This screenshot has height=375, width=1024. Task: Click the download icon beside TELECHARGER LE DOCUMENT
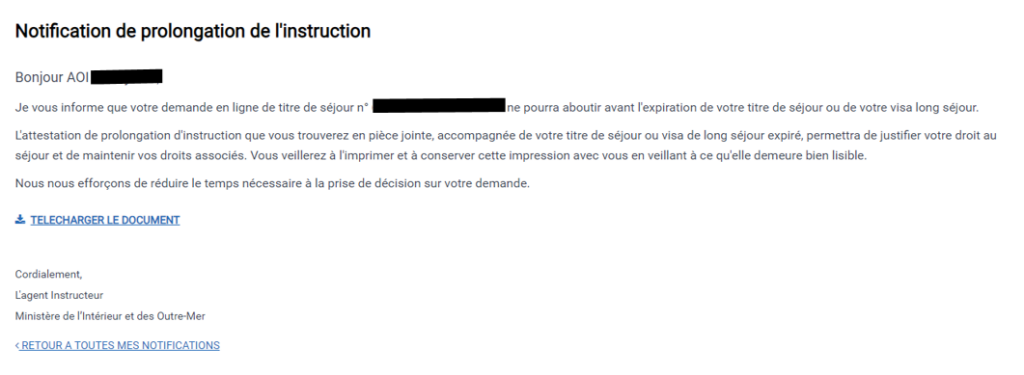pyautogui.click(x=20, y=220)
